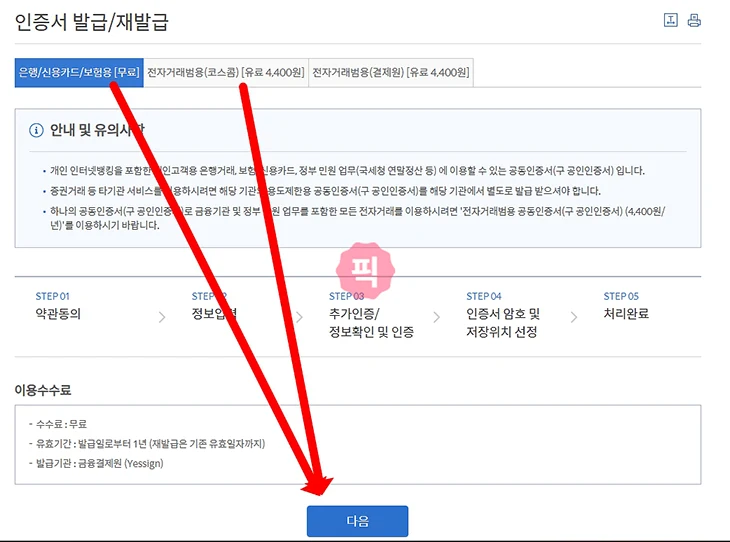This screenshot has width=730, height=542.
Task: Select the 은행/신용카드/보험용 [무료] tab
Action: click(78, 72)
